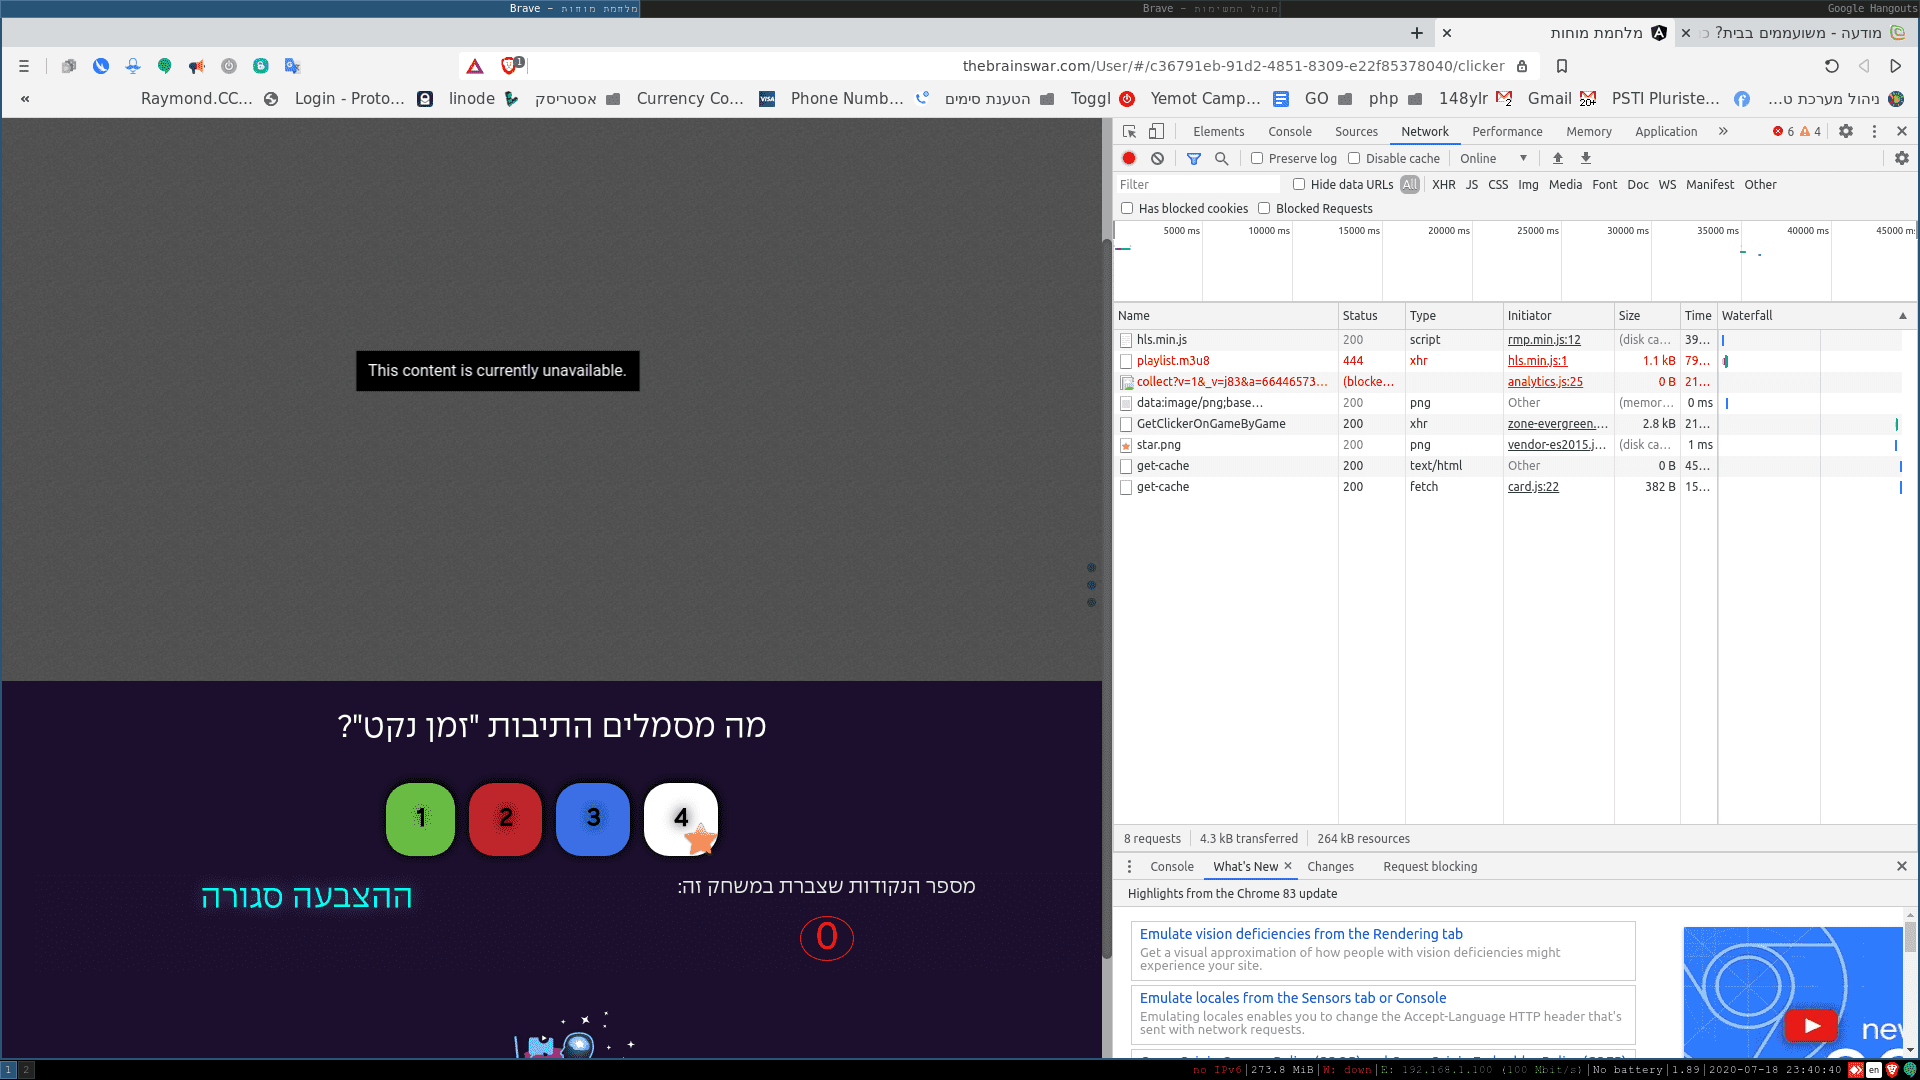Expand more DevTools tabs chevron
Viewport: 1920px width, 1080px height.
[x=1723, y=131]
